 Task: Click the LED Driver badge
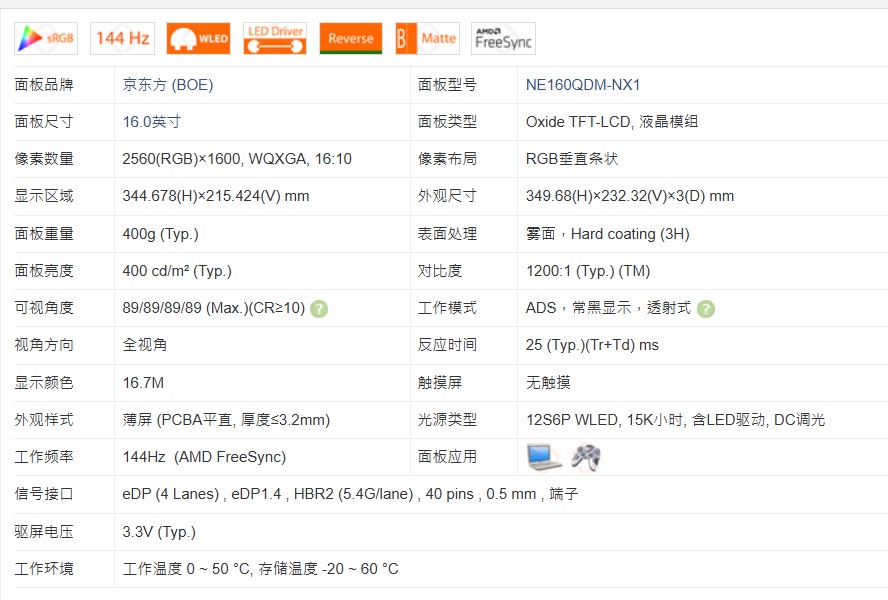coord(275,39)
